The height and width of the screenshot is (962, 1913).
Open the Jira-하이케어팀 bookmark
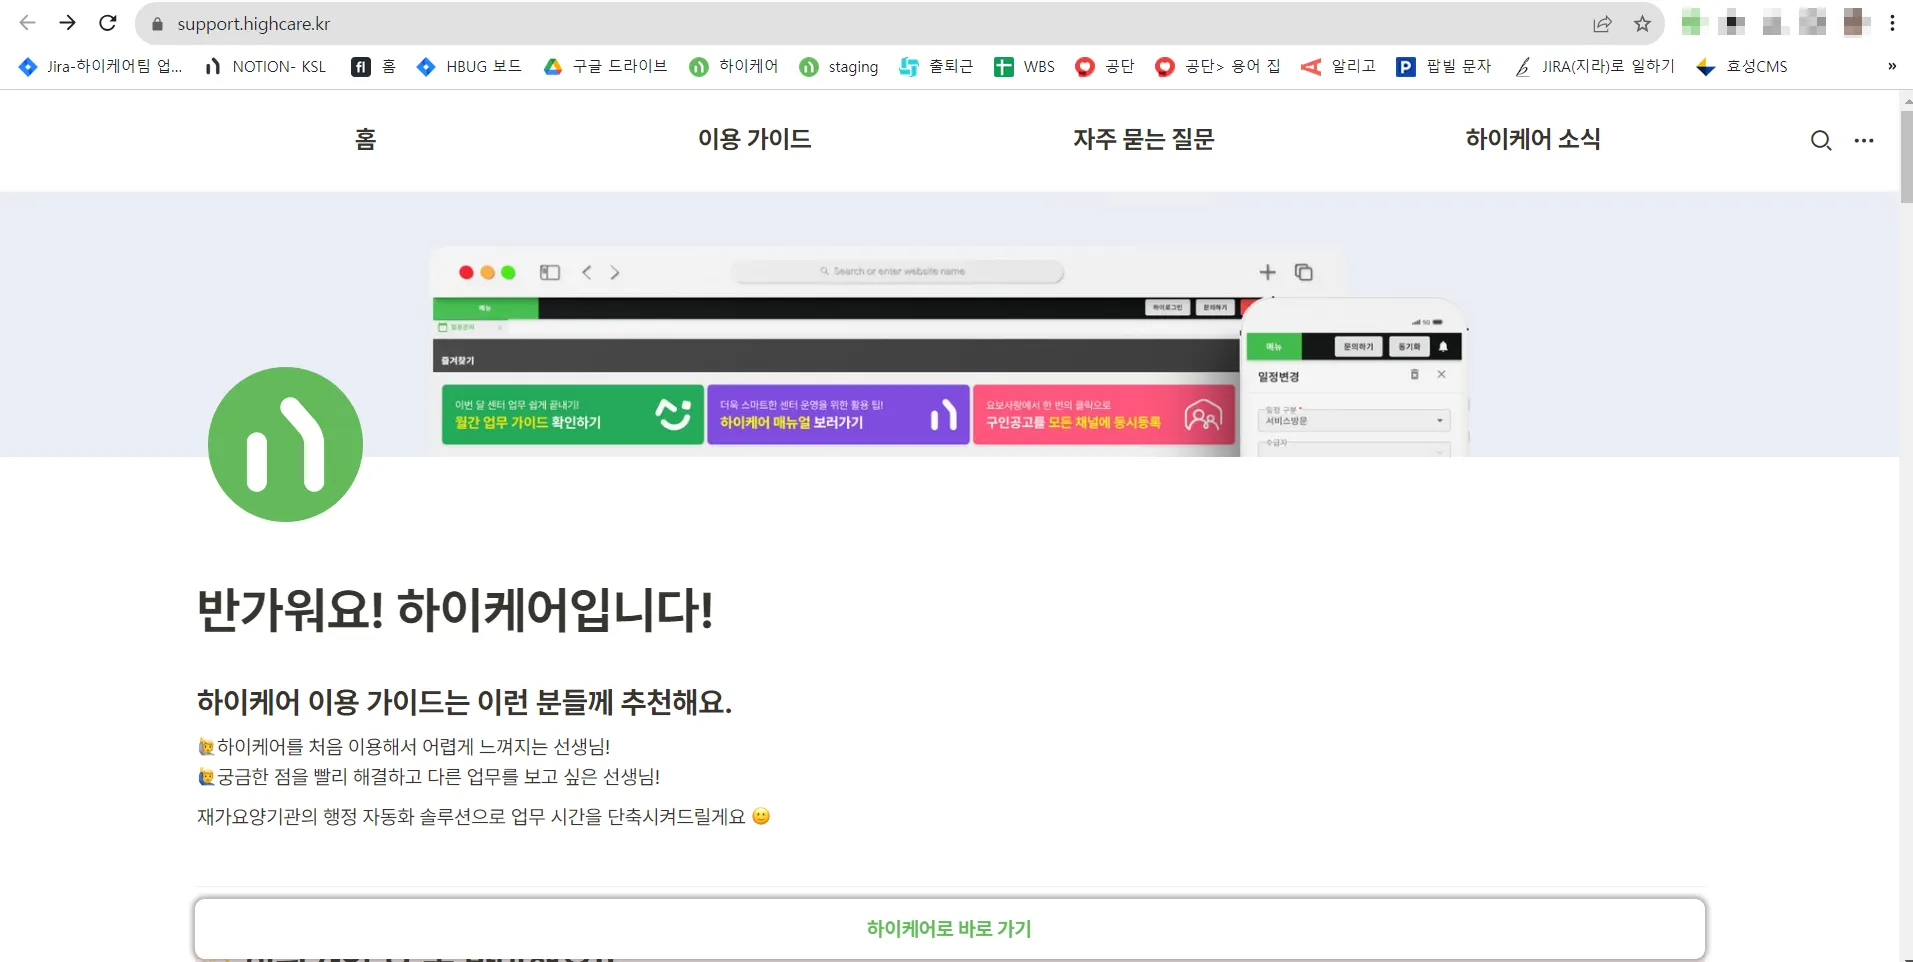(x=100, y=66)
